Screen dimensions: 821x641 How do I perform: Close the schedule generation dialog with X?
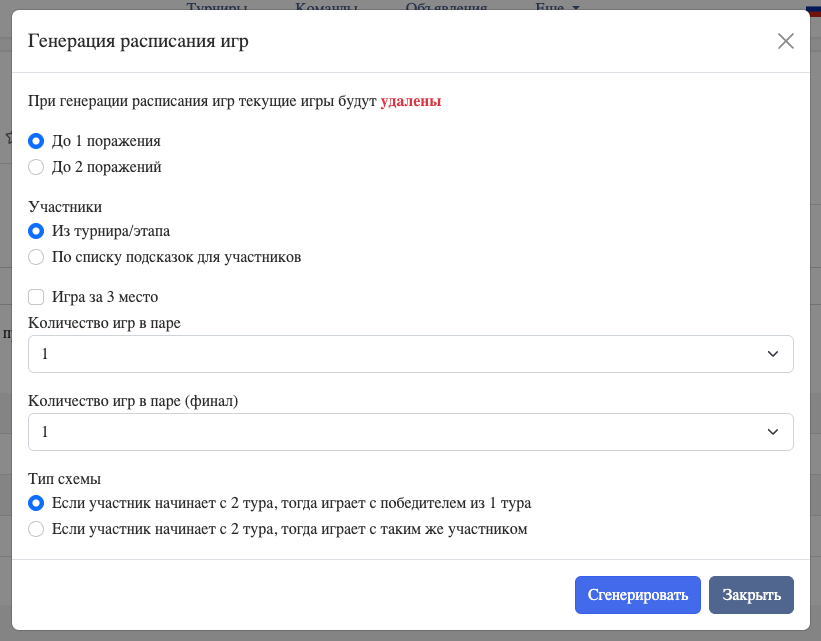(785, 41)
